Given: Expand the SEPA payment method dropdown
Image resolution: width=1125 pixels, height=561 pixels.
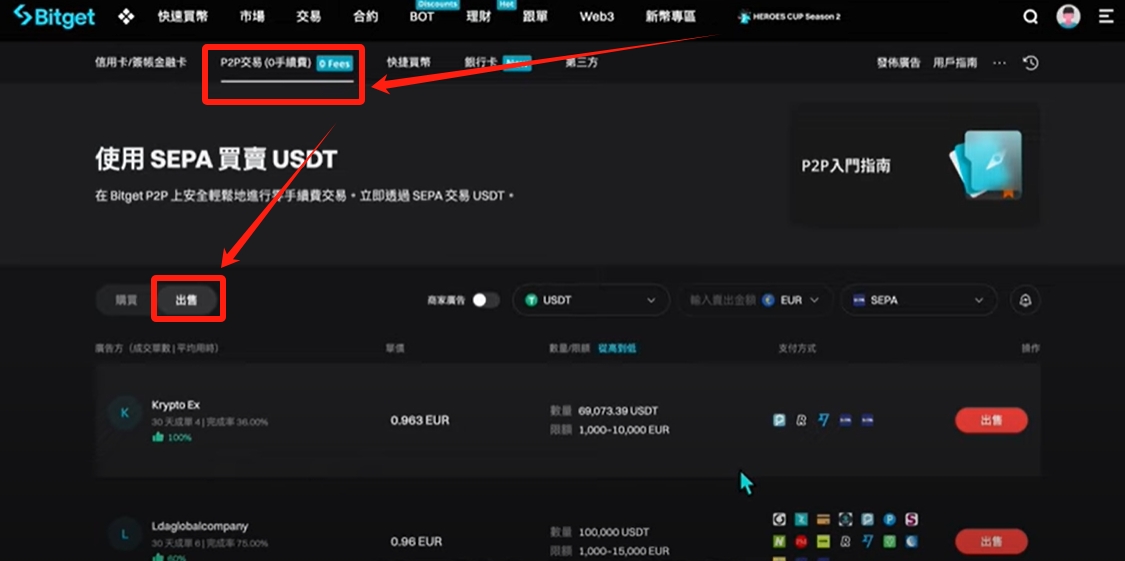Looking at the screenshot, I should click(918, 301).
